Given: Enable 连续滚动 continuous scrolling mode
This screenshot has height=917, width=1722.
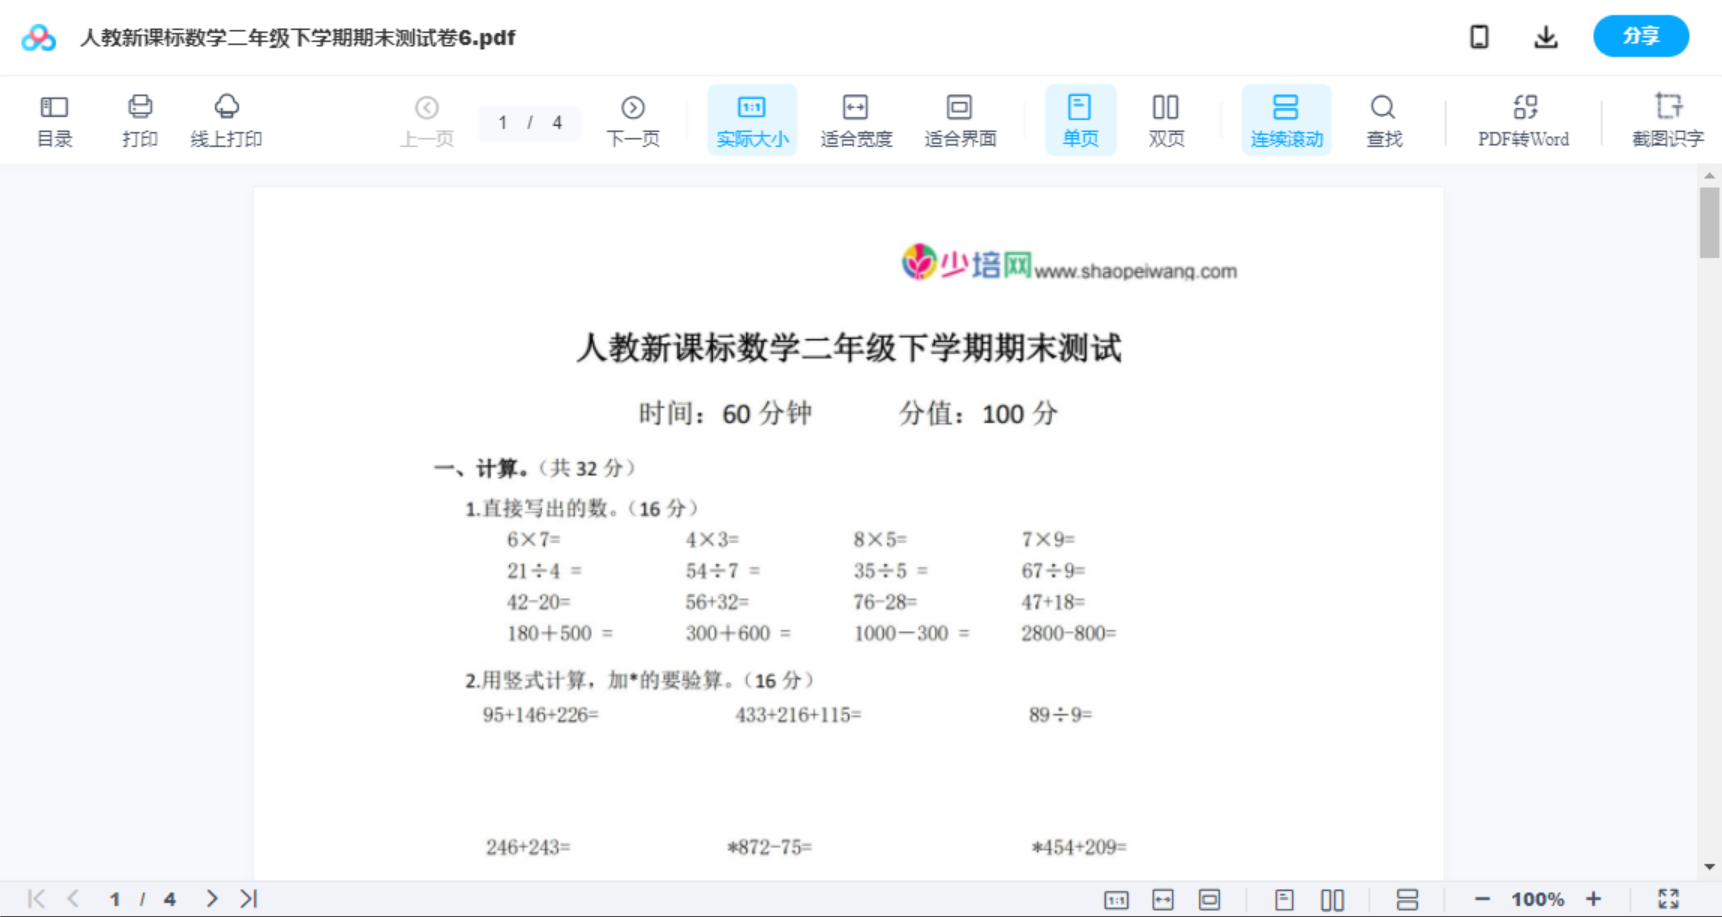Looking at the screenshot, I should coord(1286,119).
